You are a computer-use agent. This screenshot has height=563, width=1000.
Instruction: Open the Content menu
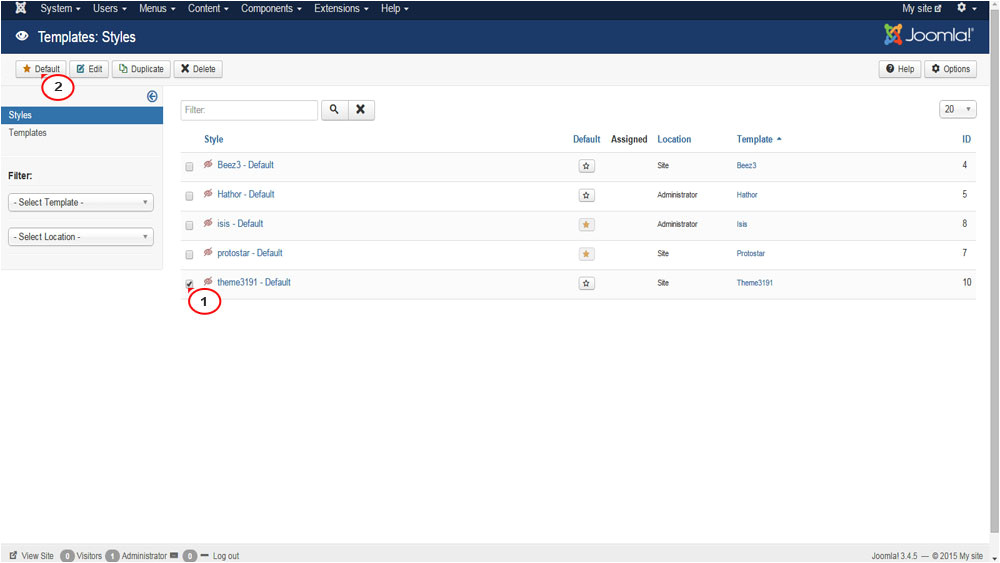pyautogui.click(x=208, y=8)
